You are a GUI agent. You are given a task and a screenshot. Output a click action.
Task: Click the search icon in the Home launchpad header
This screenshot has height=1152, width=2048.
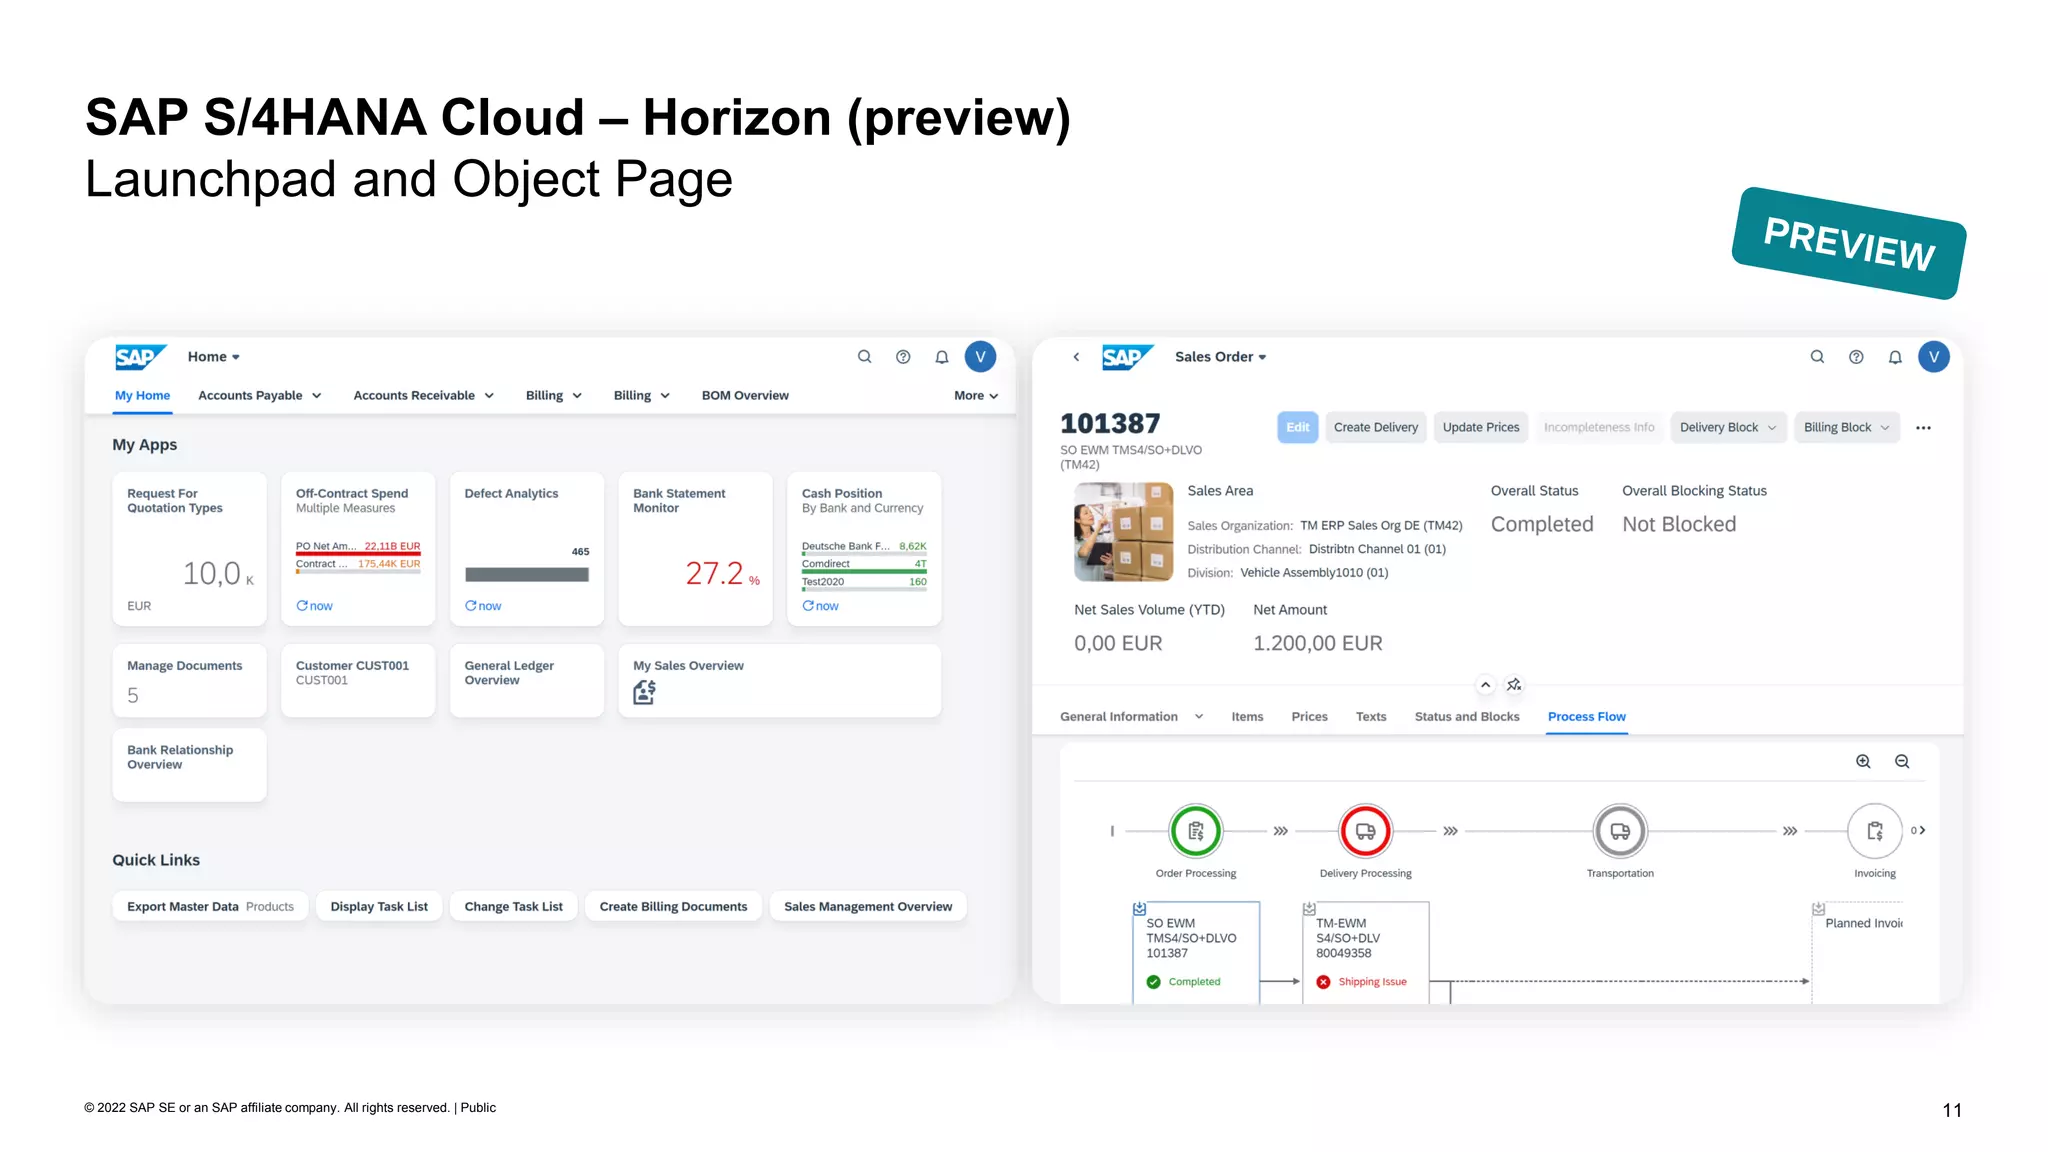click(x=864, y=357)
